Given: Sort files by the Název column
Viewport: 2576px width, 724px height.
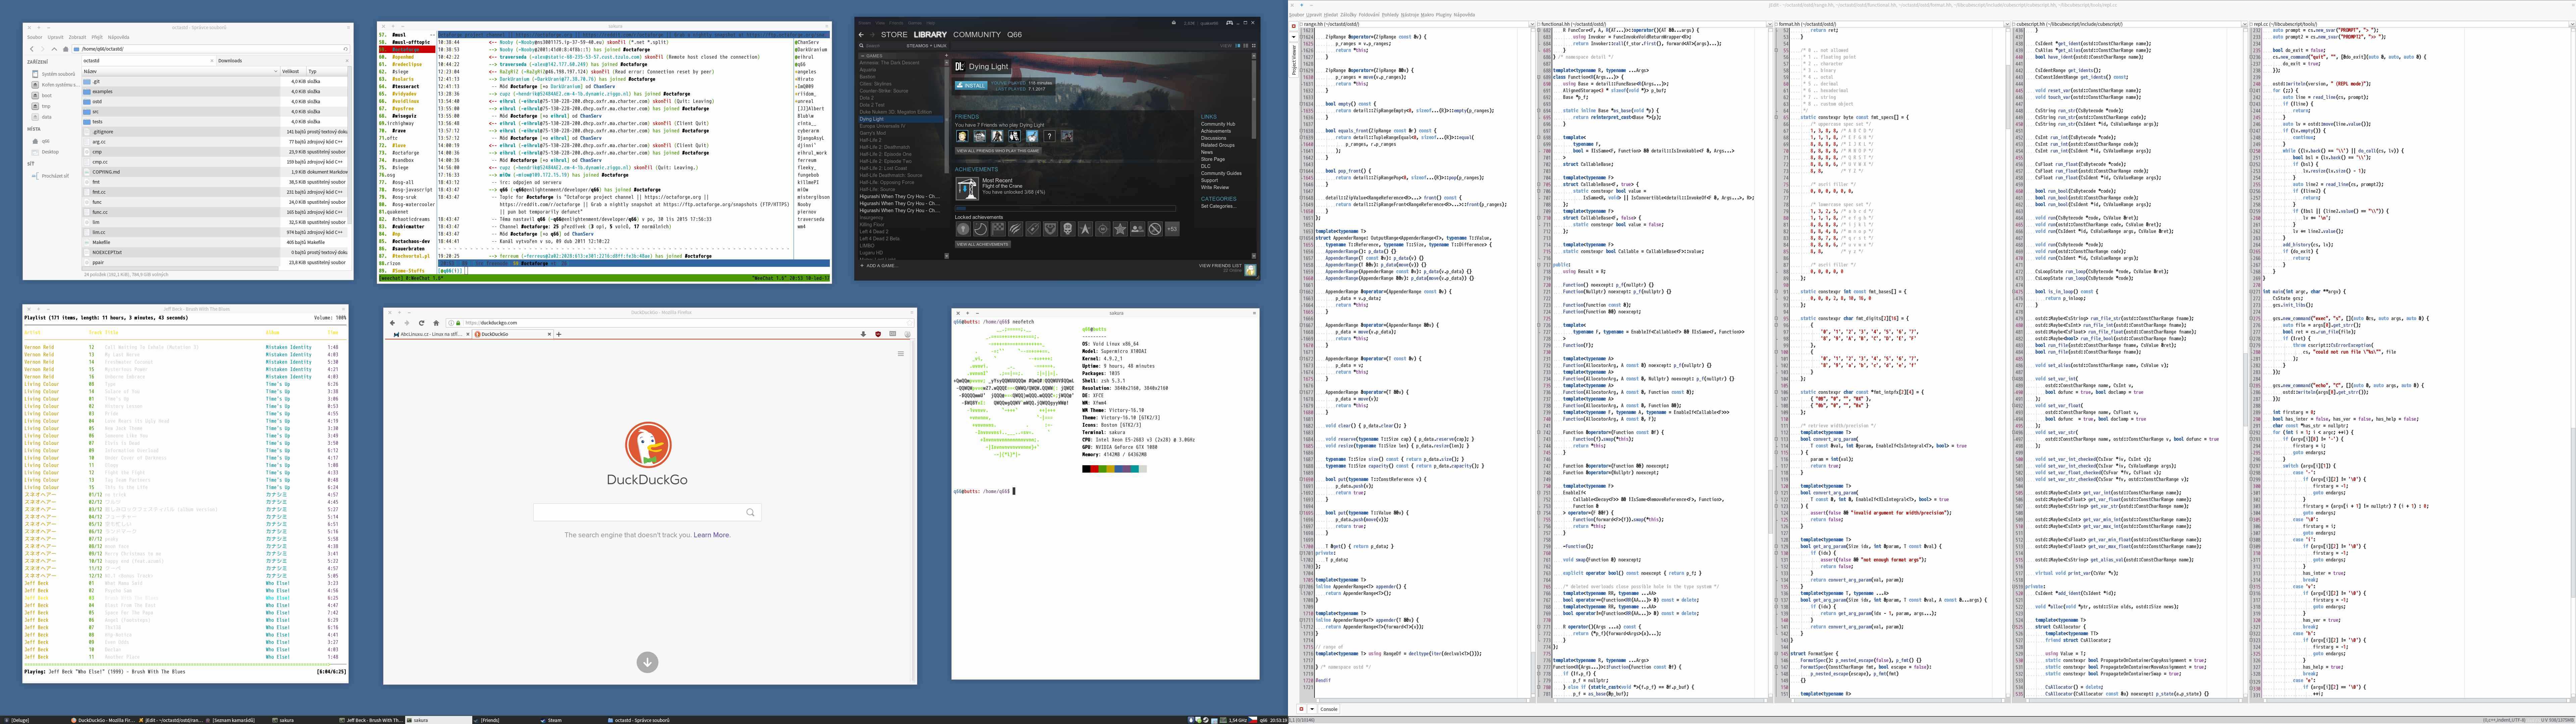Looking at the screenshot, I should pyautogui.click(x=181, y=72).
